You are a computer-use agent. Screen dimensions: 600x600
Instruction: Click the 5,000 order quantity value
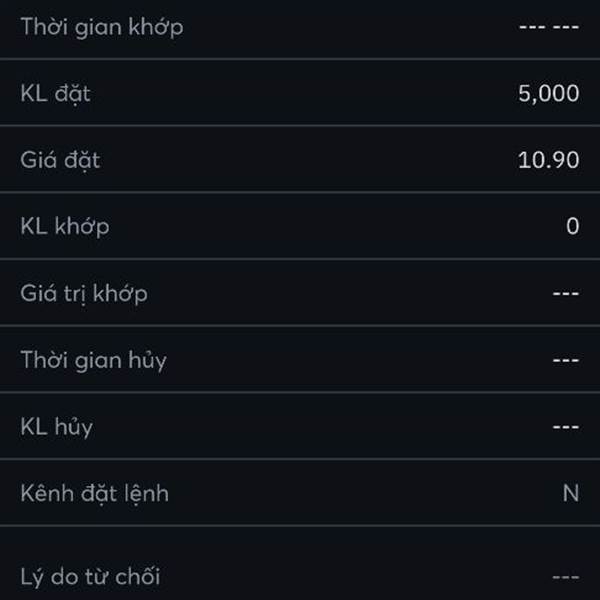point(548,93)
